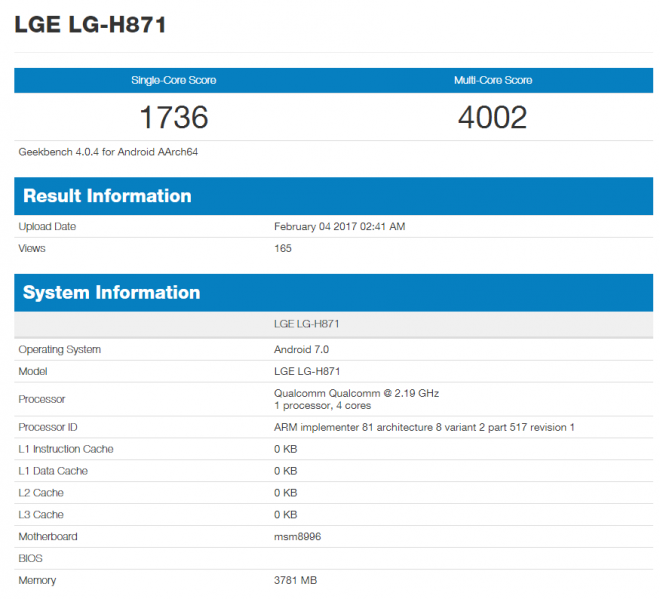Select the L2 Cache 0 KB value
Viewport: 660px width, 599px height.
pyautogui.click(x=286, y=493)
